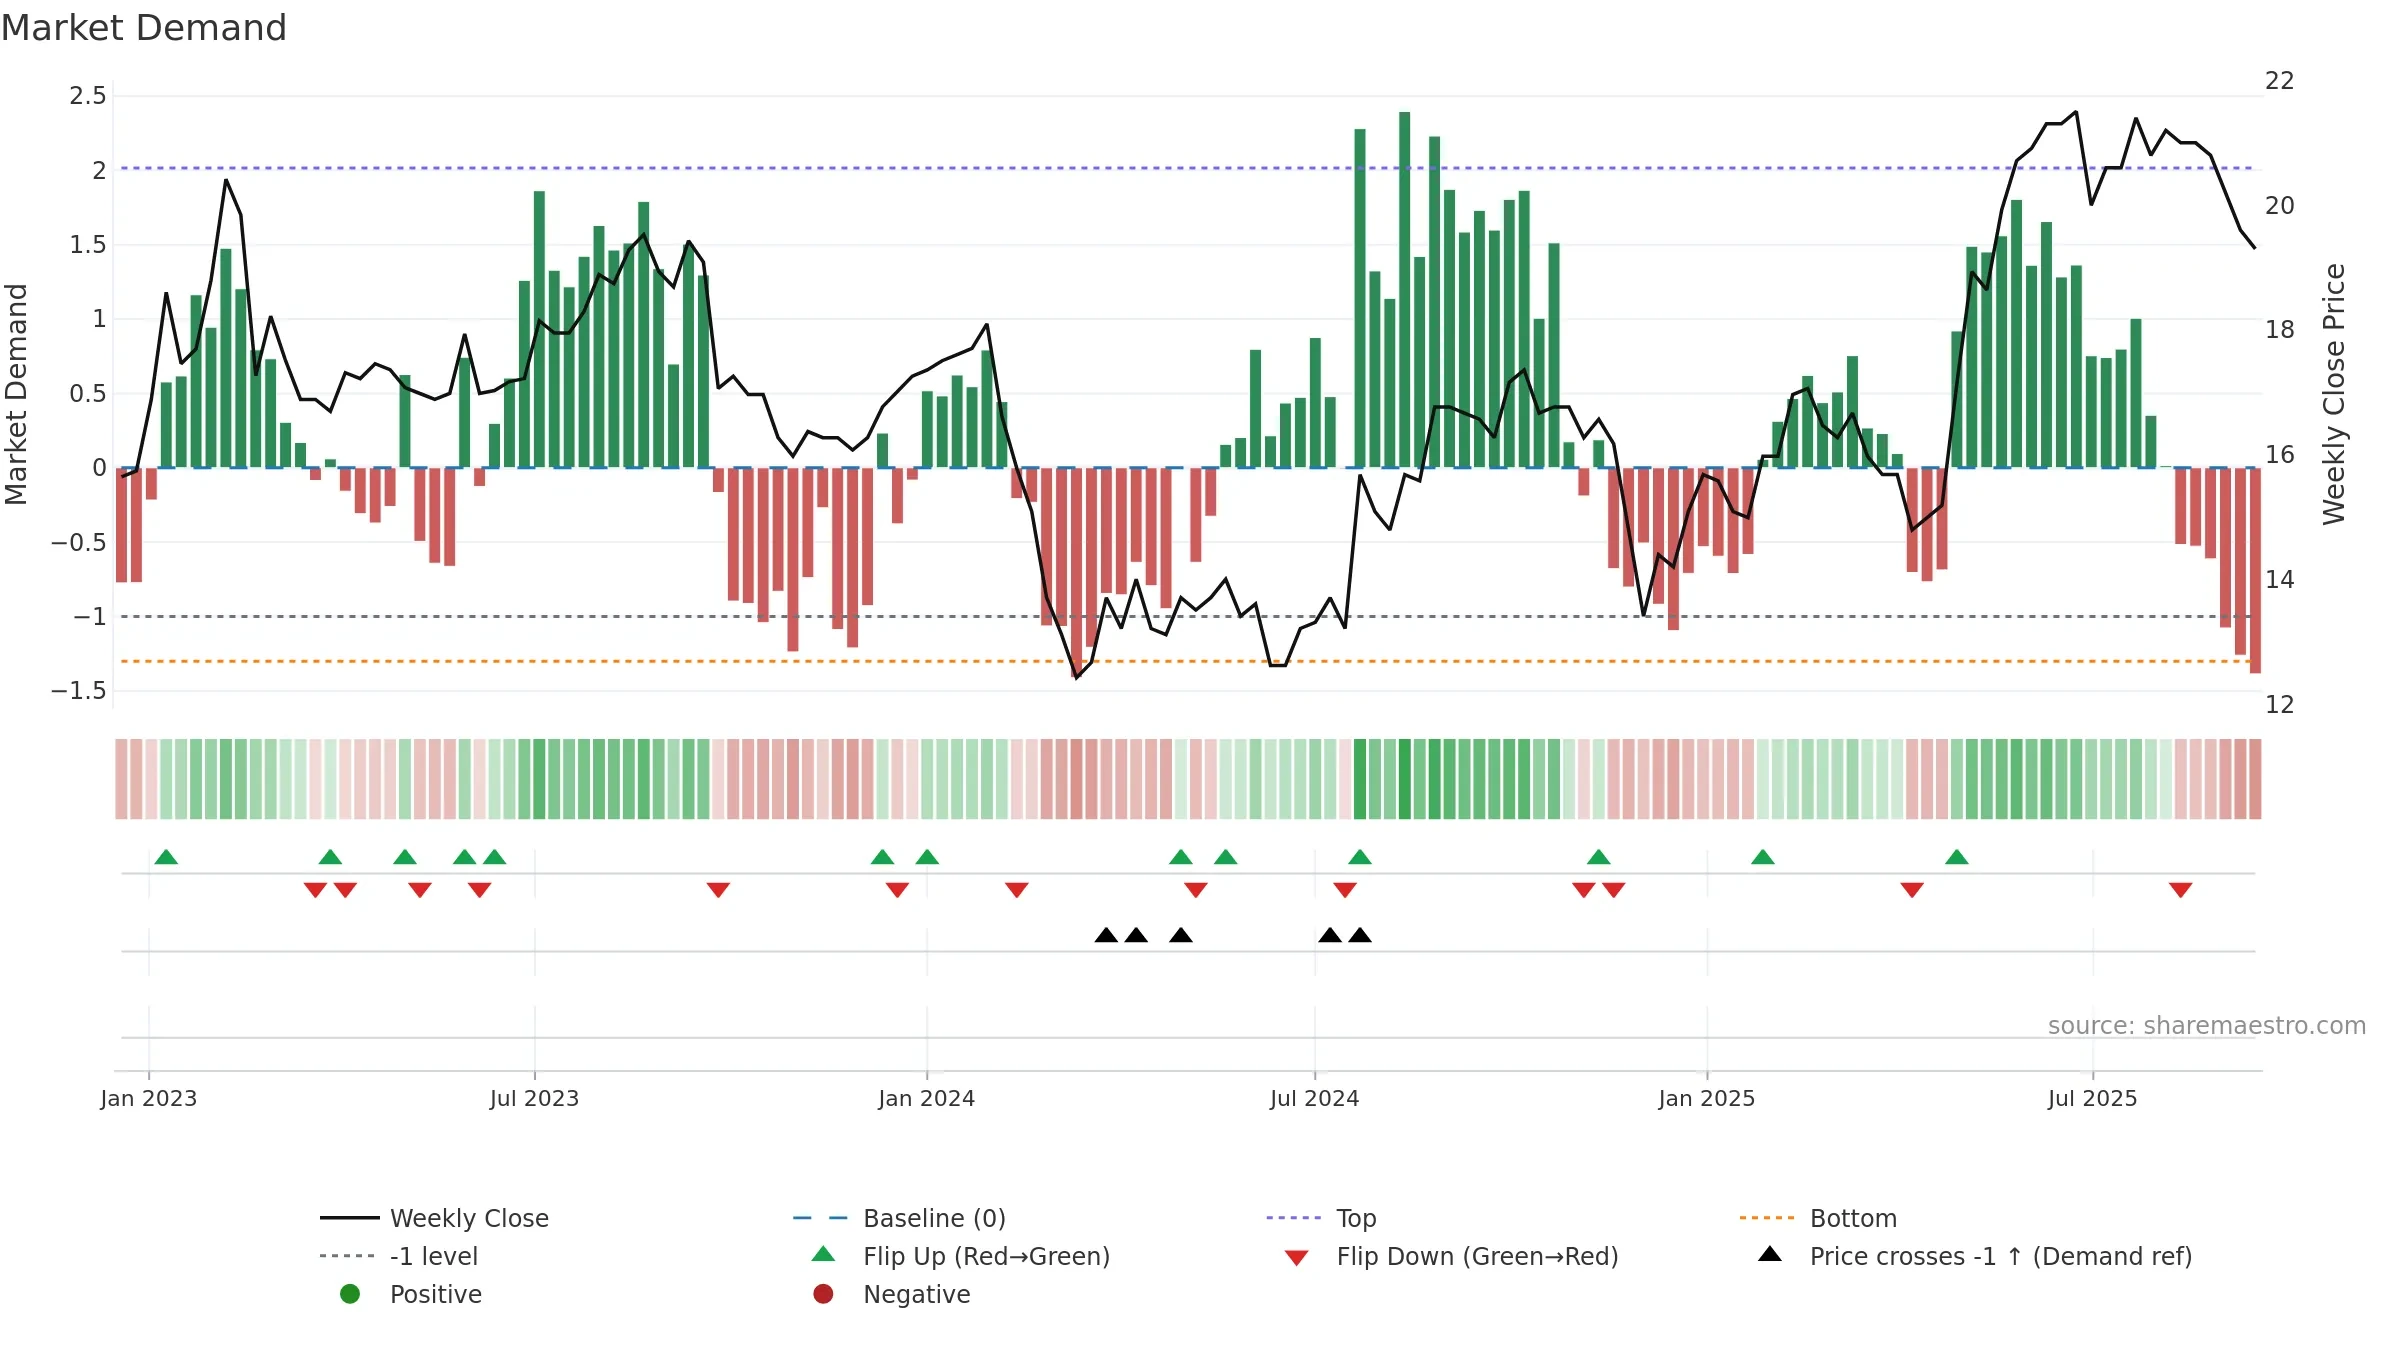
Task: Click the Market Demand chart title
Action: pyautogui.click(x=144, y=28)
